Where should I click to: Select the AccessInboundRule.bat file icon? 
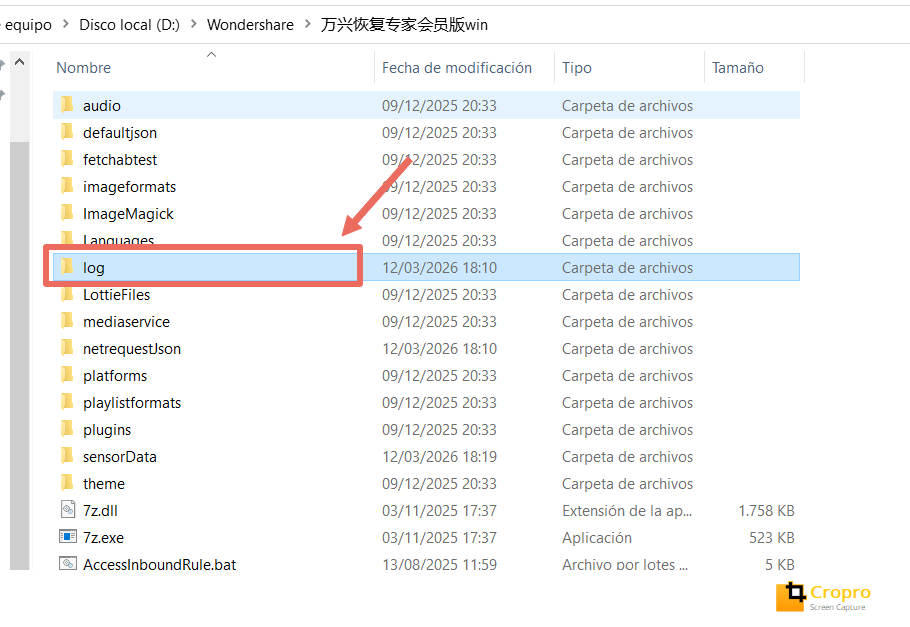pos(68,563)
